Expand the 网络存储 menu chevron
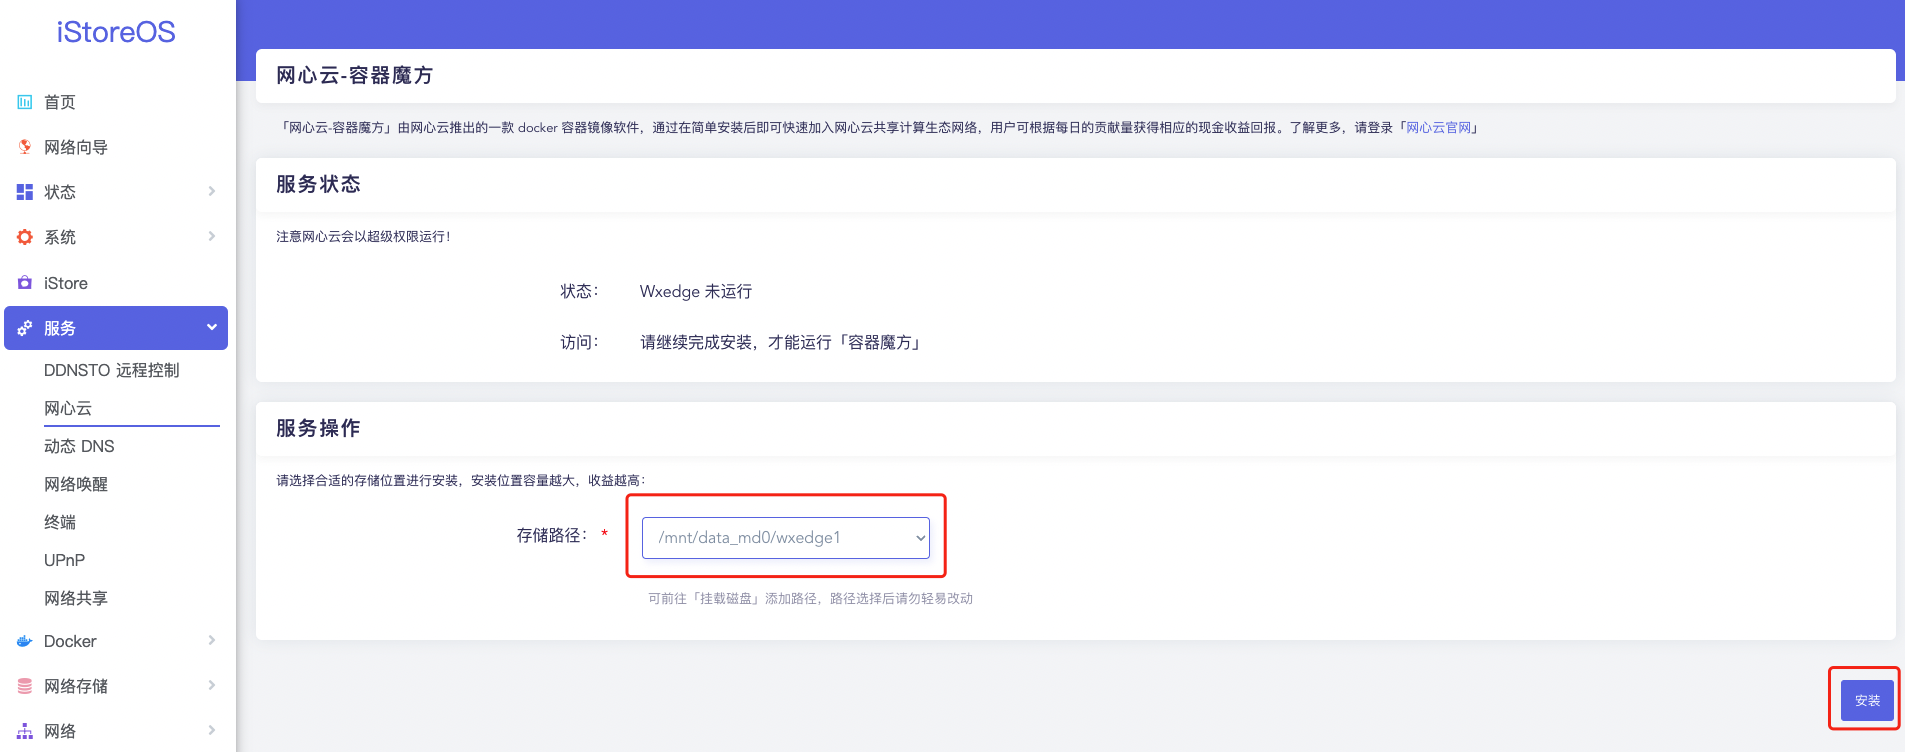This screenshot has height=752, width=1905. pos(212,685)
